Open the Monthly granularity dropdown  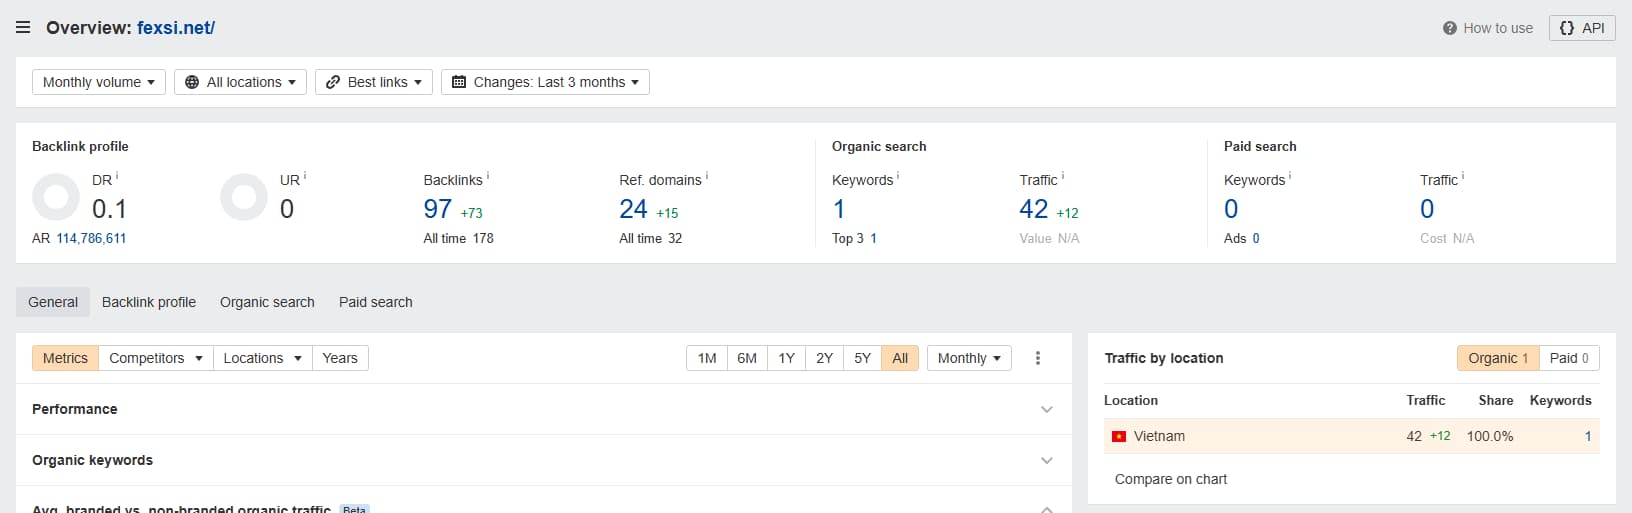tap(969, 358)
